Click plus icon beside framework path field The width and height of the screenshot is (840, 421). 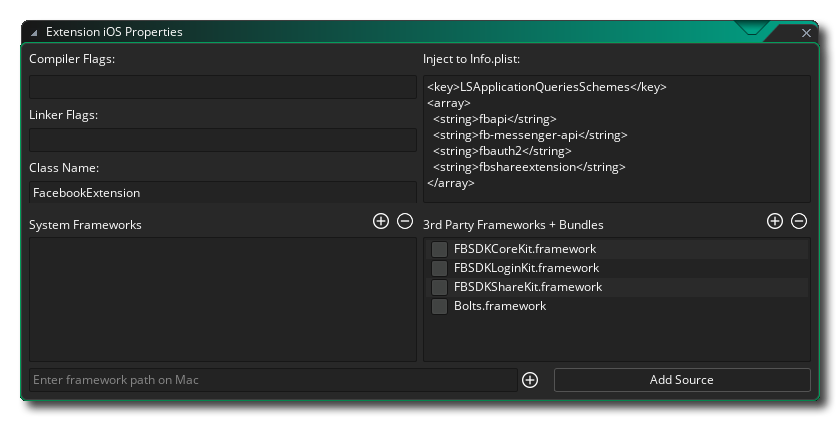(x=530, y=380)
